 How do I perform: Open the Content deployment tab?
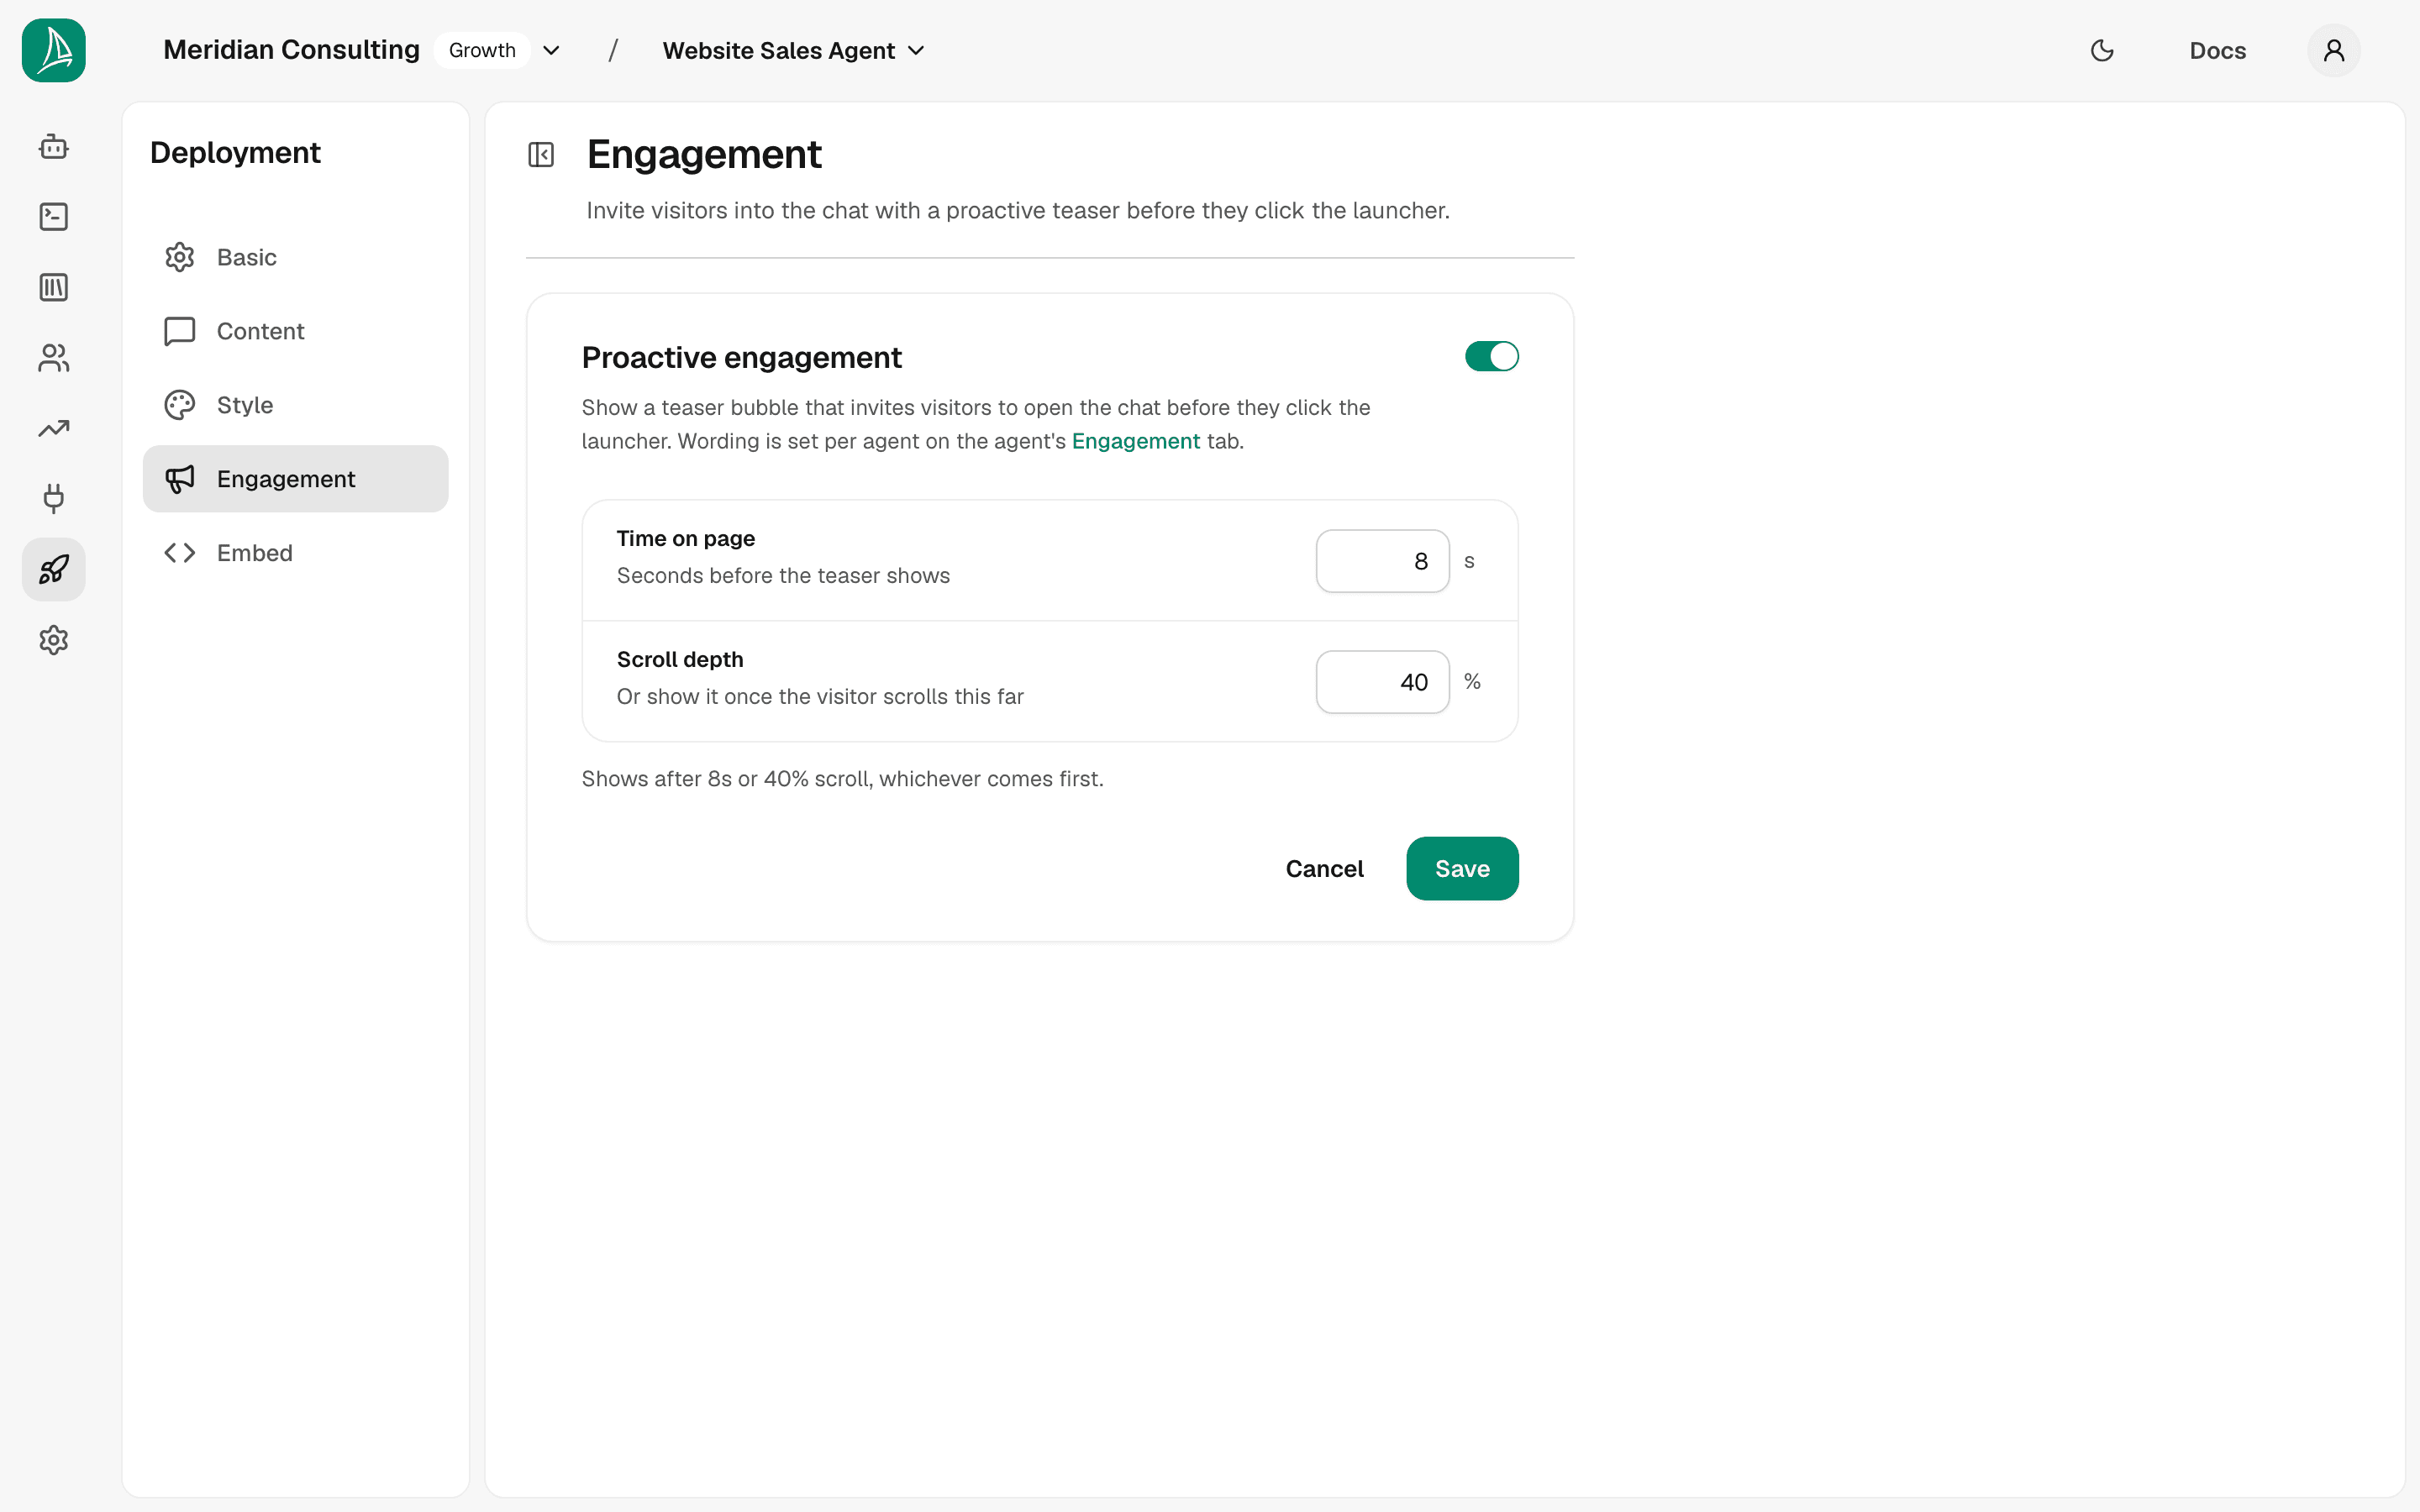coord(296,331)
